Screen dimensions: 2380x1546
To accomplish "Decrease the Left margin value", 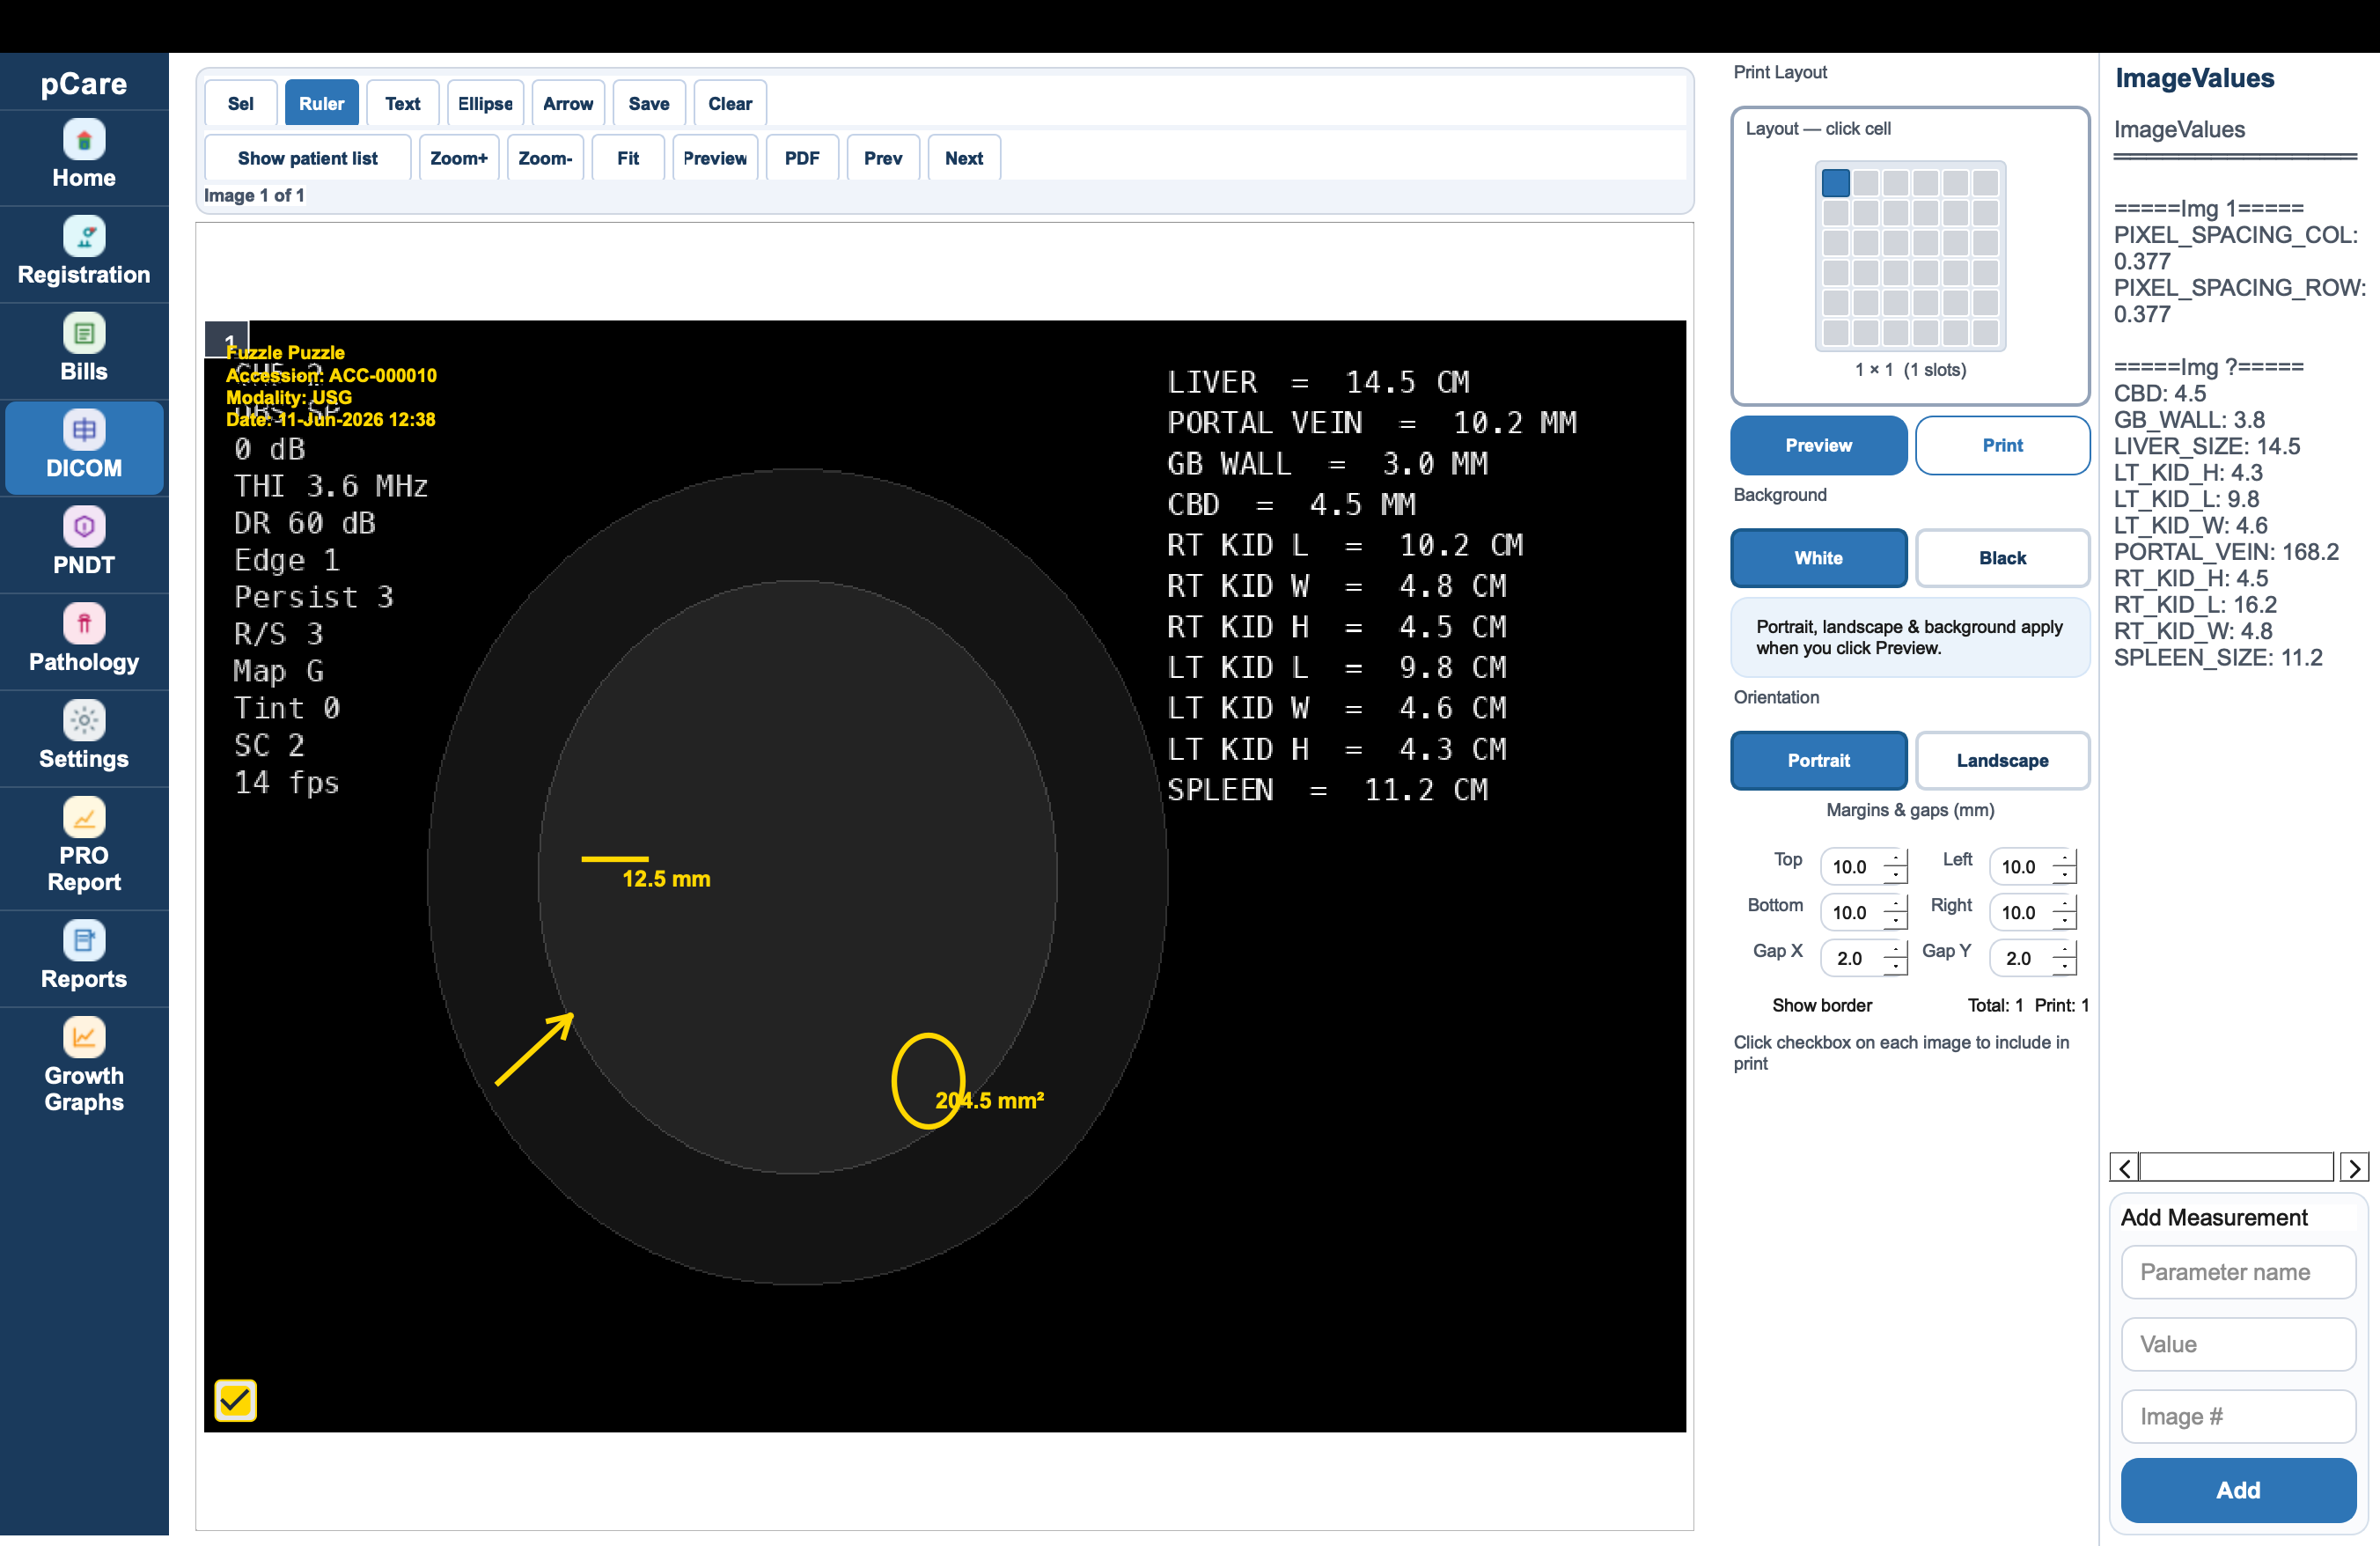I will [x=2065, y=875].
